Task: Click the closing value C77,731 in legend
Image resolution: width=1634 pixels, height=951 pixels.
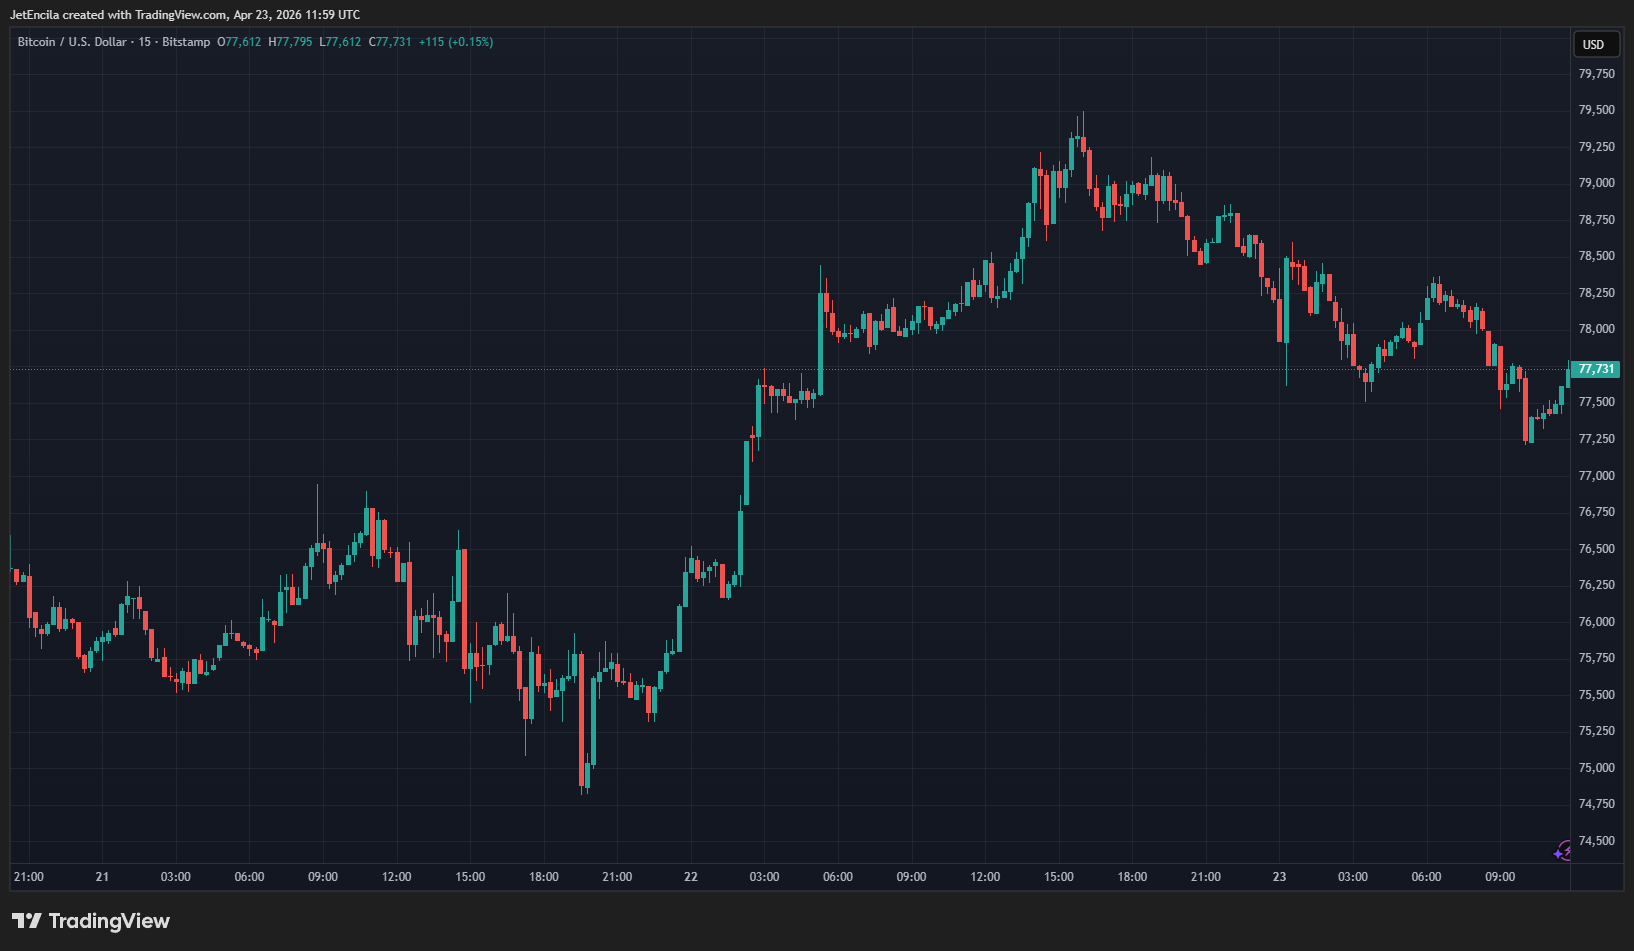Action: pyautogui.click(x=390, y=42)
